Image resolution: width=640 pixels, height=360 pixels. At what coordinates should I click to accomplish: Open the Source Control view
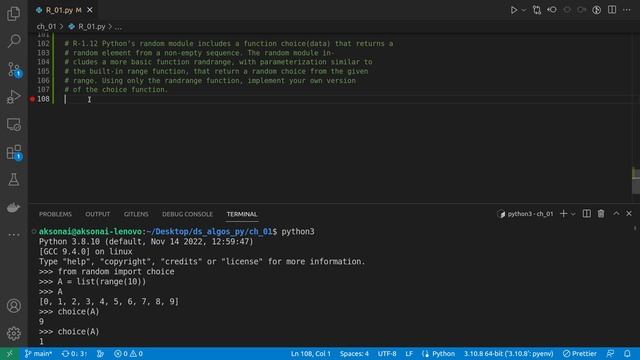[x=14, y=69]
